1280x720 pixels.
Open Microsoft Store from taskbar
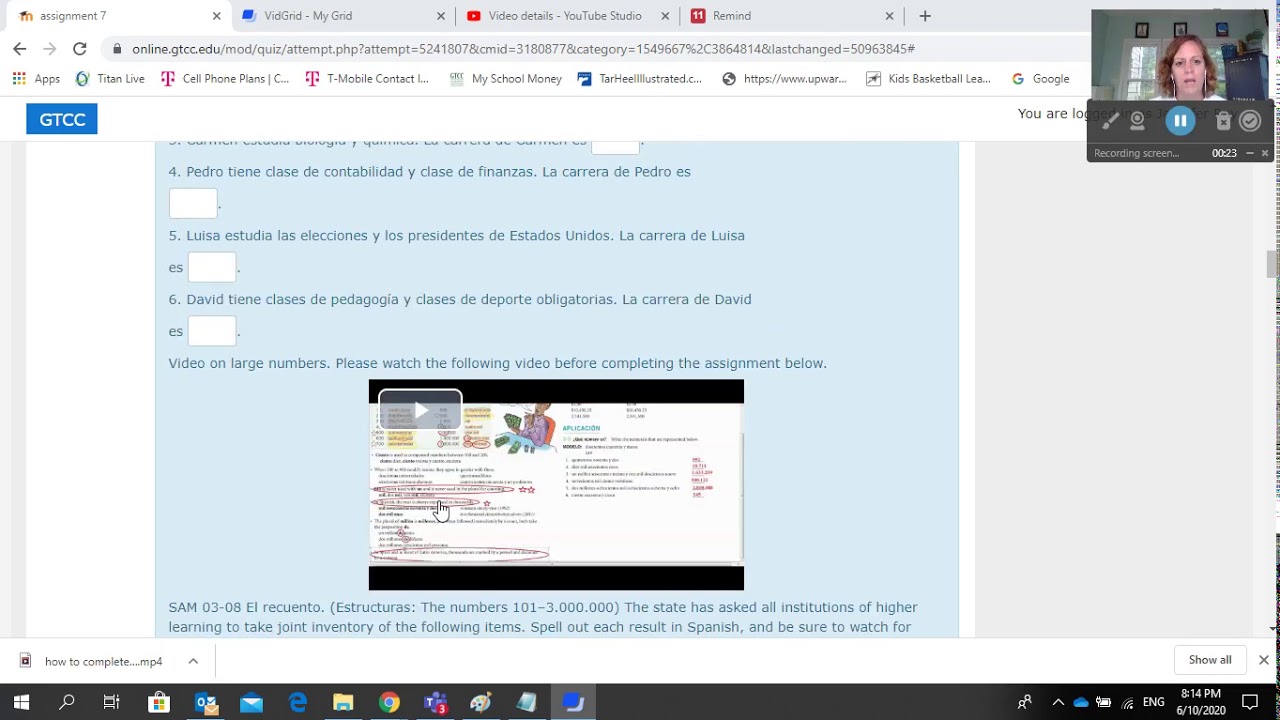click(158, 702)
